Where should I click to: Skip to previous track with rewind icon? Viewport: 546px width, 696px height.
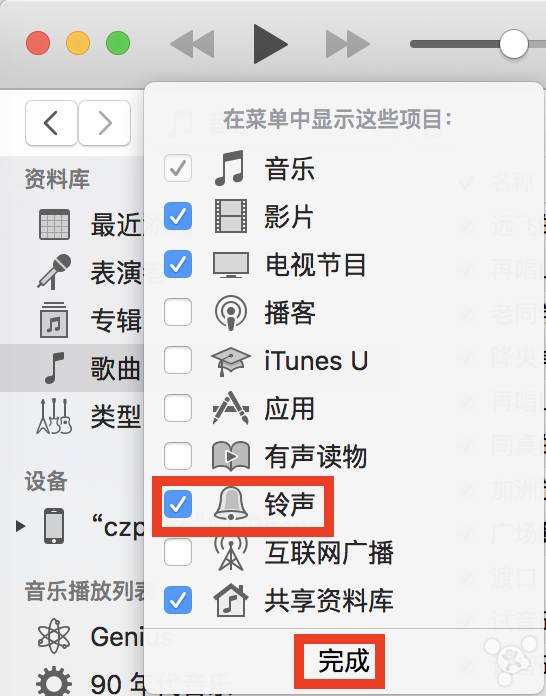[x=192, y=44]
